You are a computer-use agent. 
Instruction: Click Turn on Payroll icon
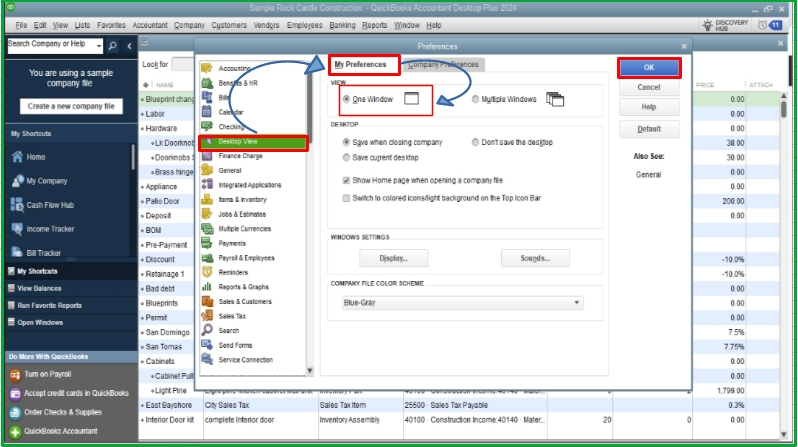coord(15,375)
